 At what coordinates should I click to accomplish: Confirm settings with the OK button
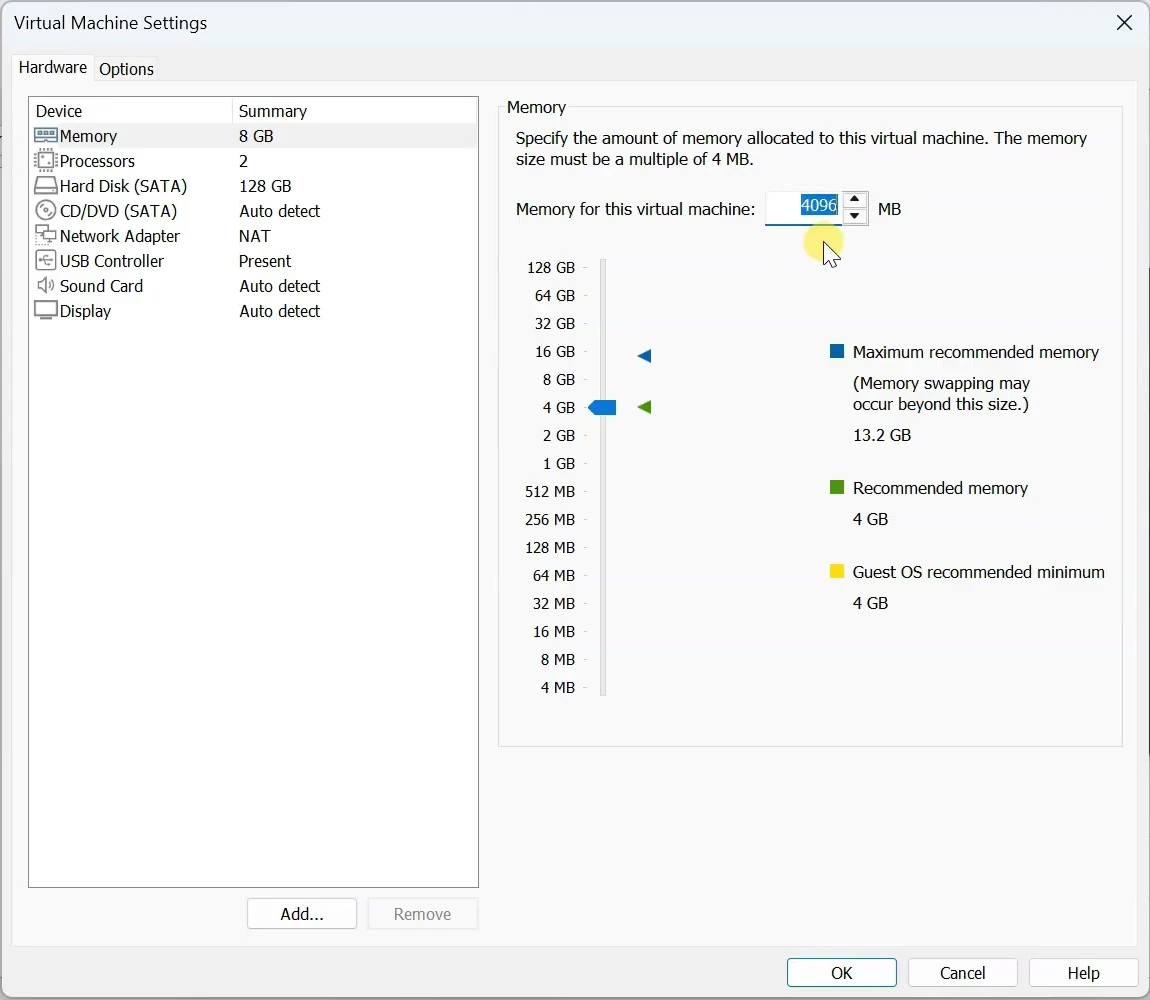841,973
